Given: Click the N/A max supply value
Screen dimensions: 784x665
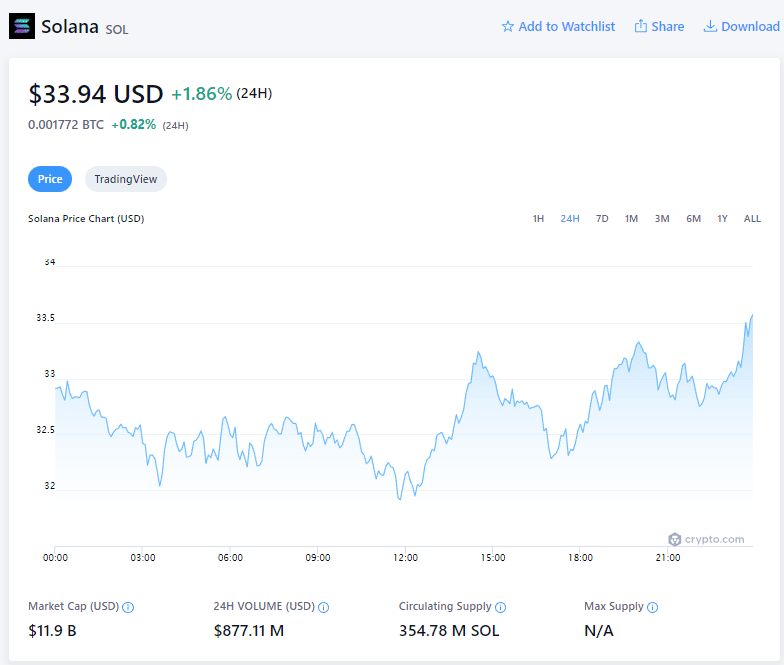Looking at the screenshot, I should tap(598, 631).
